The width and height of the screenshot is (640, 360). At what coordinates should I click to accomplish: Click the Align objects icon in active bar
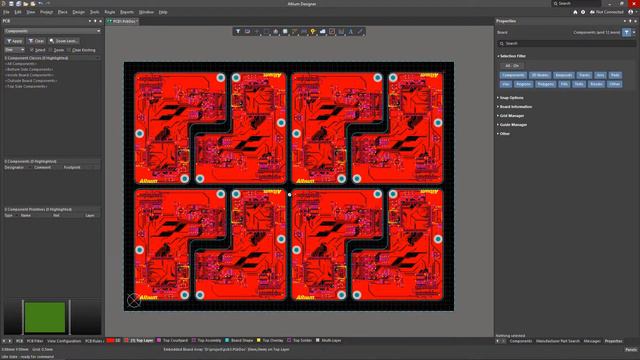click(276, 31)
